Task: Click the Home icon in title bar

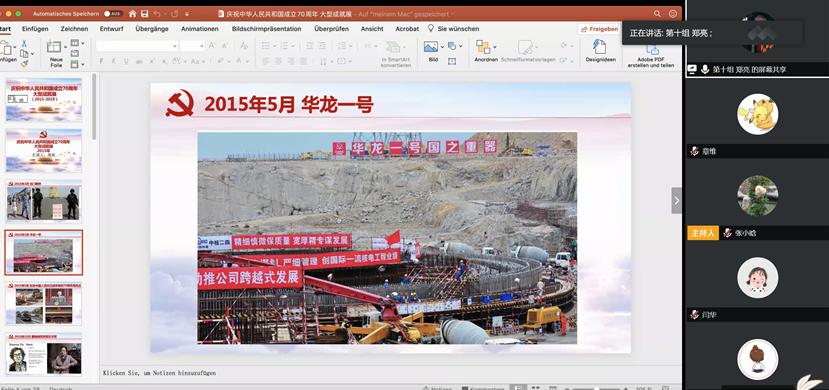Action: (x=132, y=14)
